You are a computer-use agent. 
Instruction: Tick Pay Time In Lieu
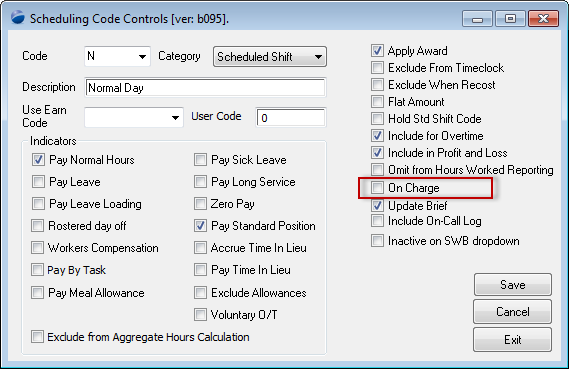(200, 270)
